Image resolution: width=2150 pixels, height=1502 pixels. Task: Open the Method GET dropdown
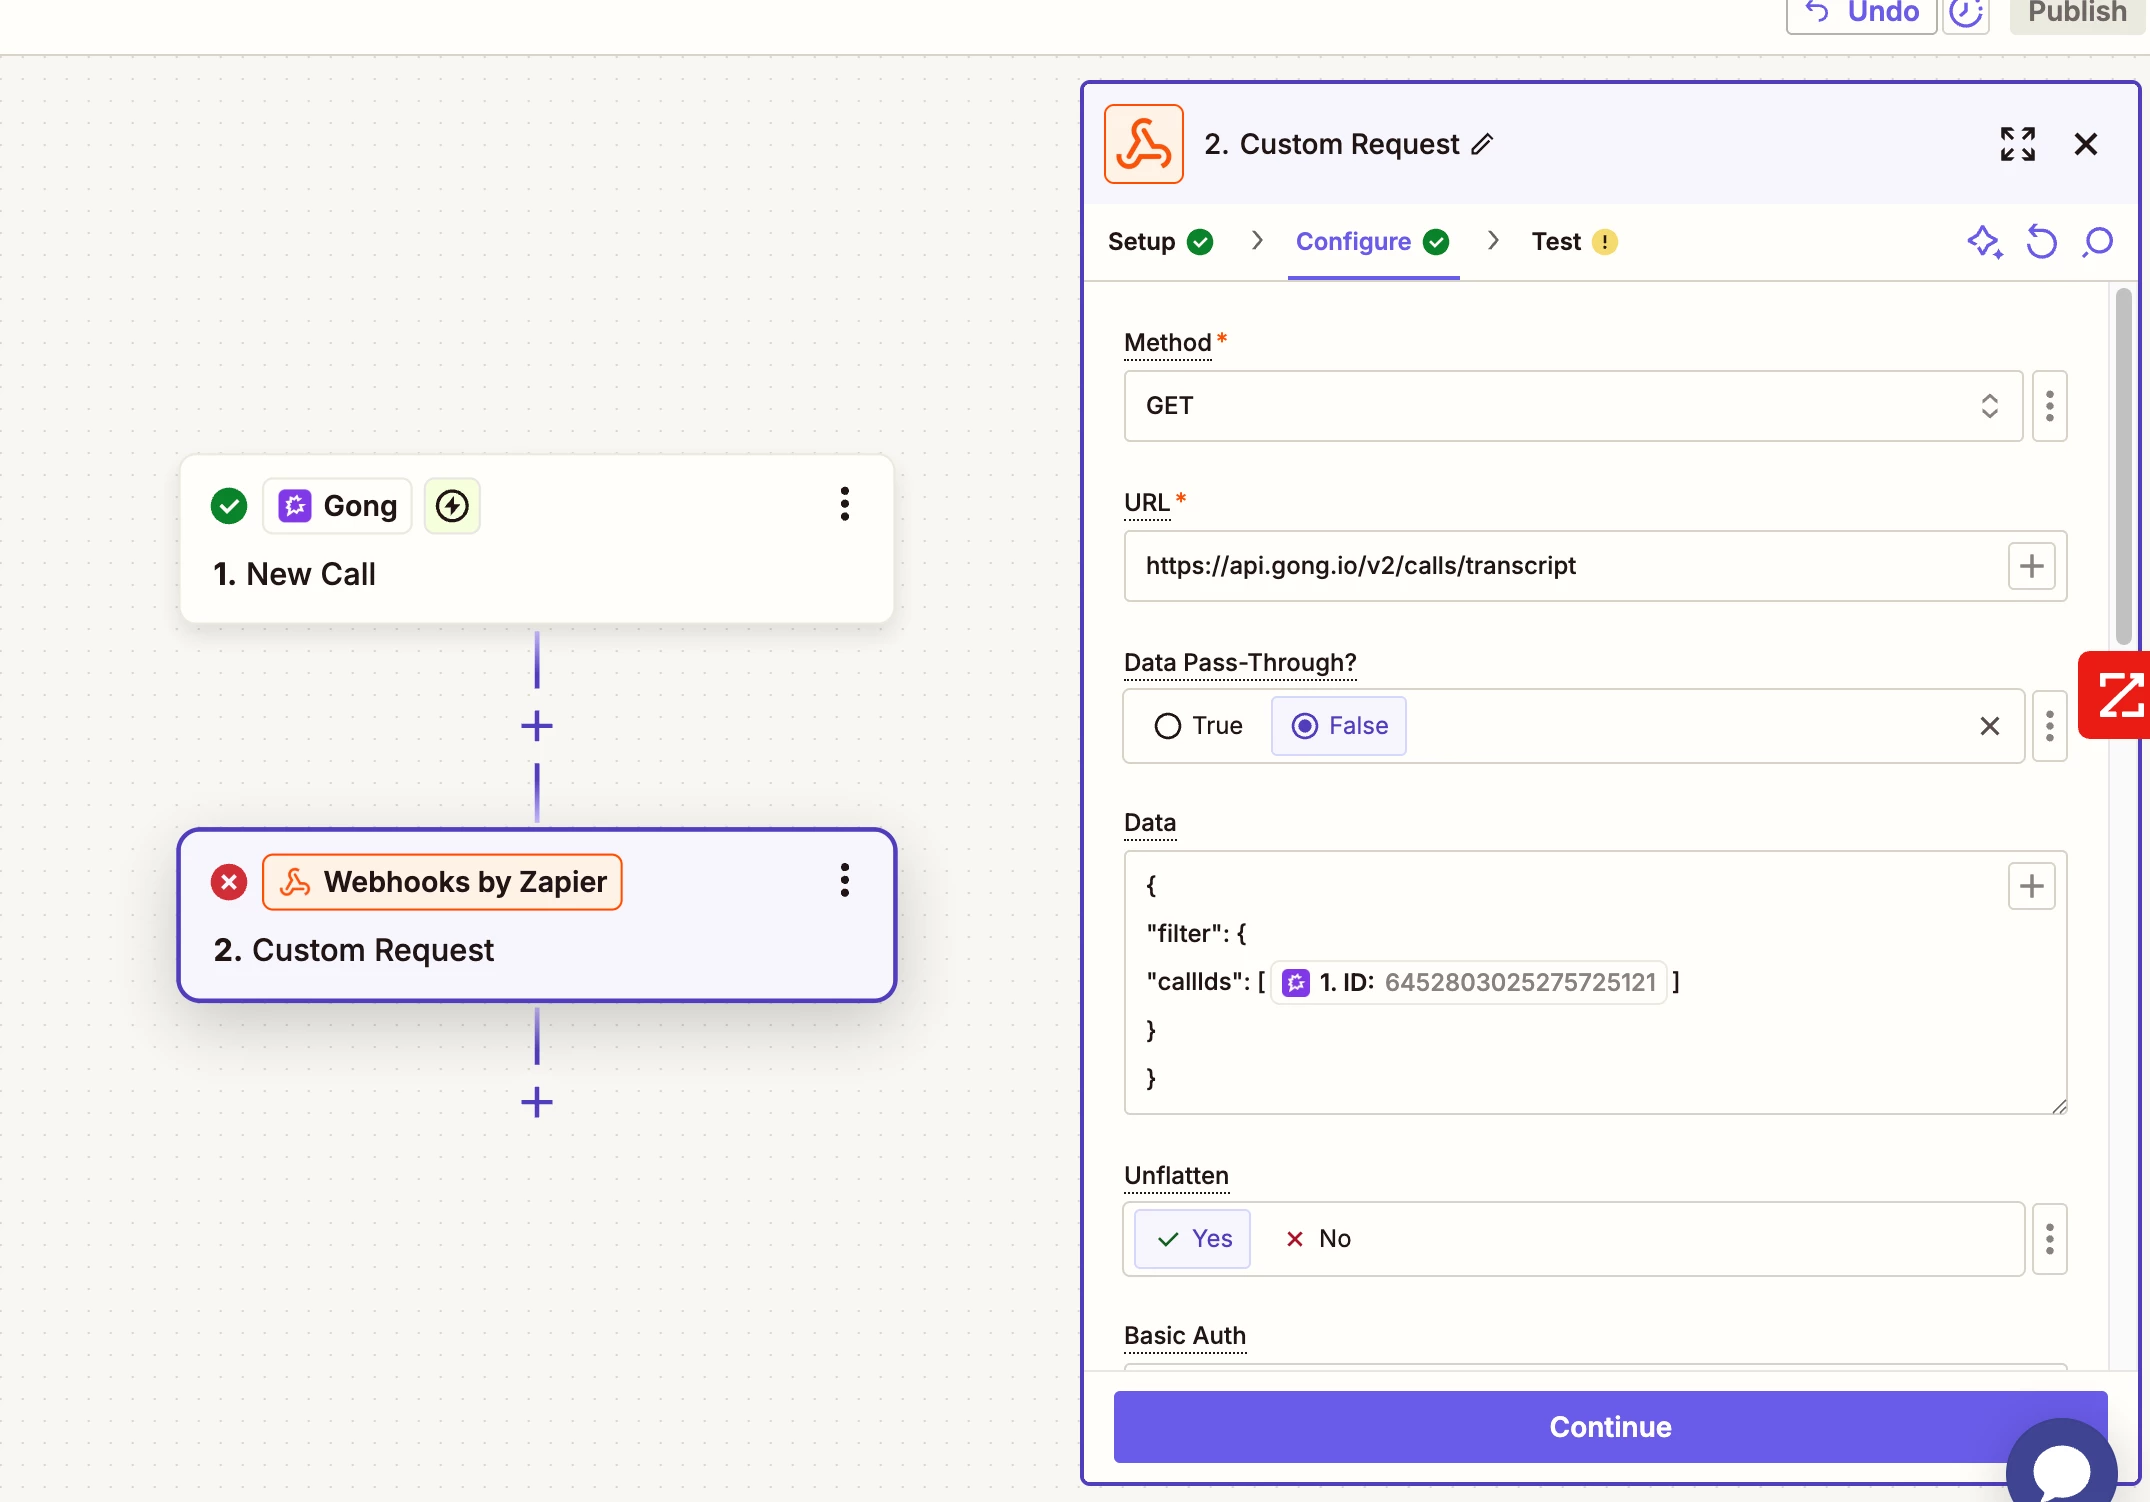(1573, 406)
